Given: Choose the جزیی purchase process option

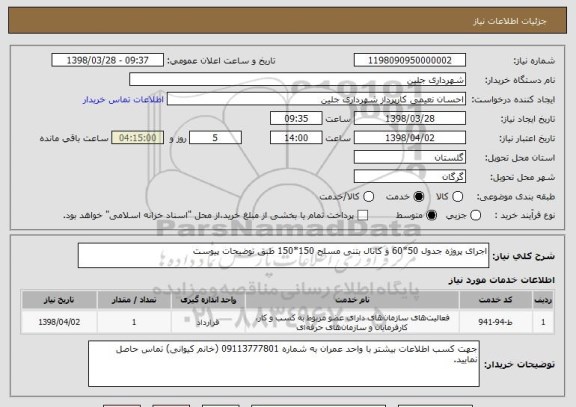Looking at the screenshot, I should [x=475, y=216].
